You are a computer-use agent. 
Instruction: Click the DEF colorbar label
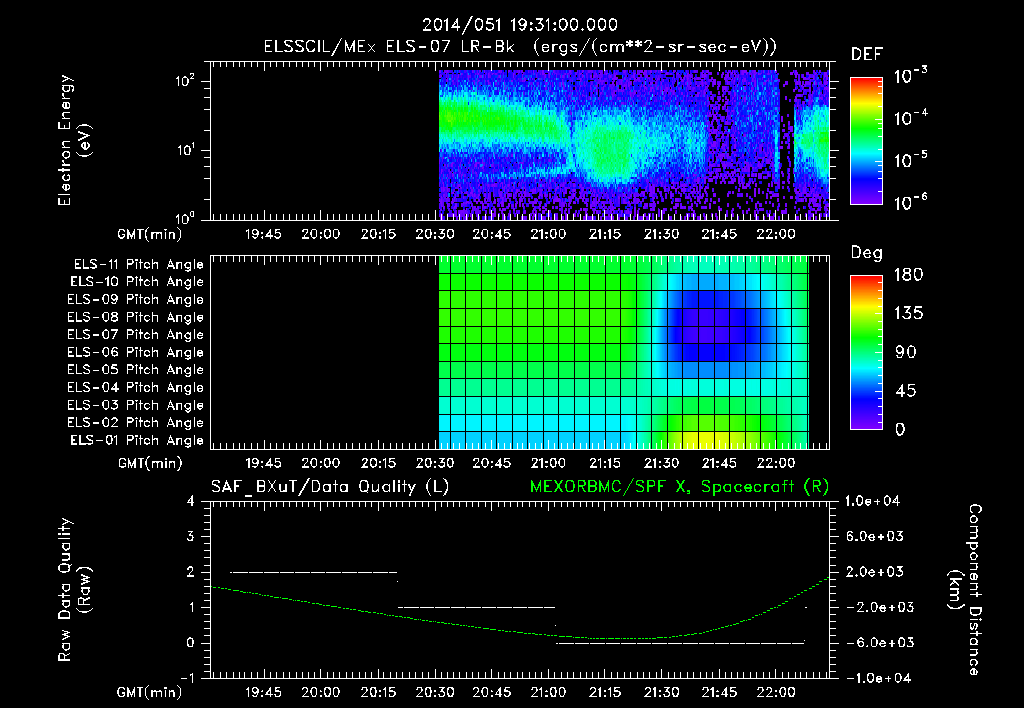pos(866,55)
